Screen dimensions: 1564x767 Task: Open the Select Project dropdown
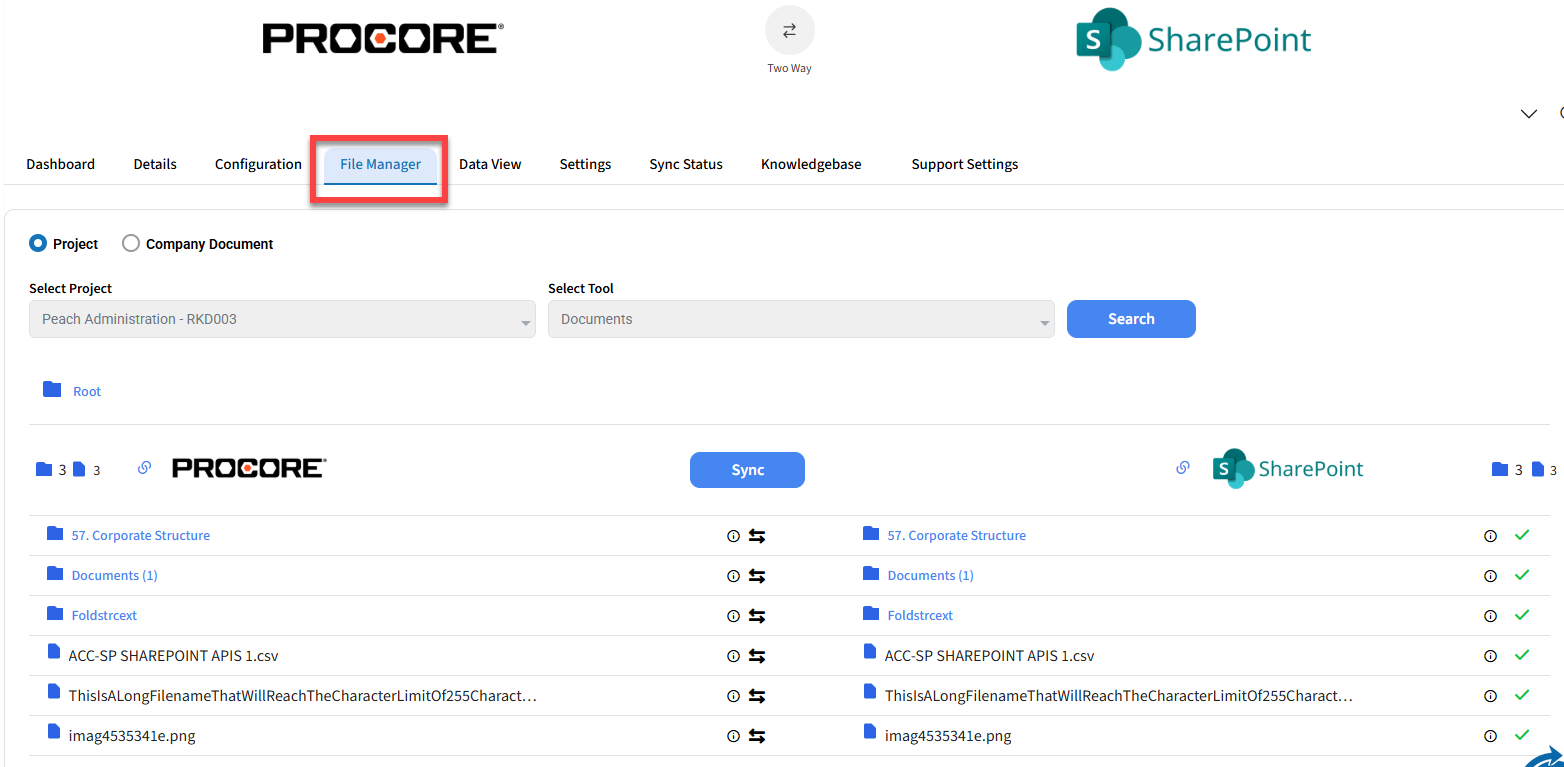tap(282, 319)
